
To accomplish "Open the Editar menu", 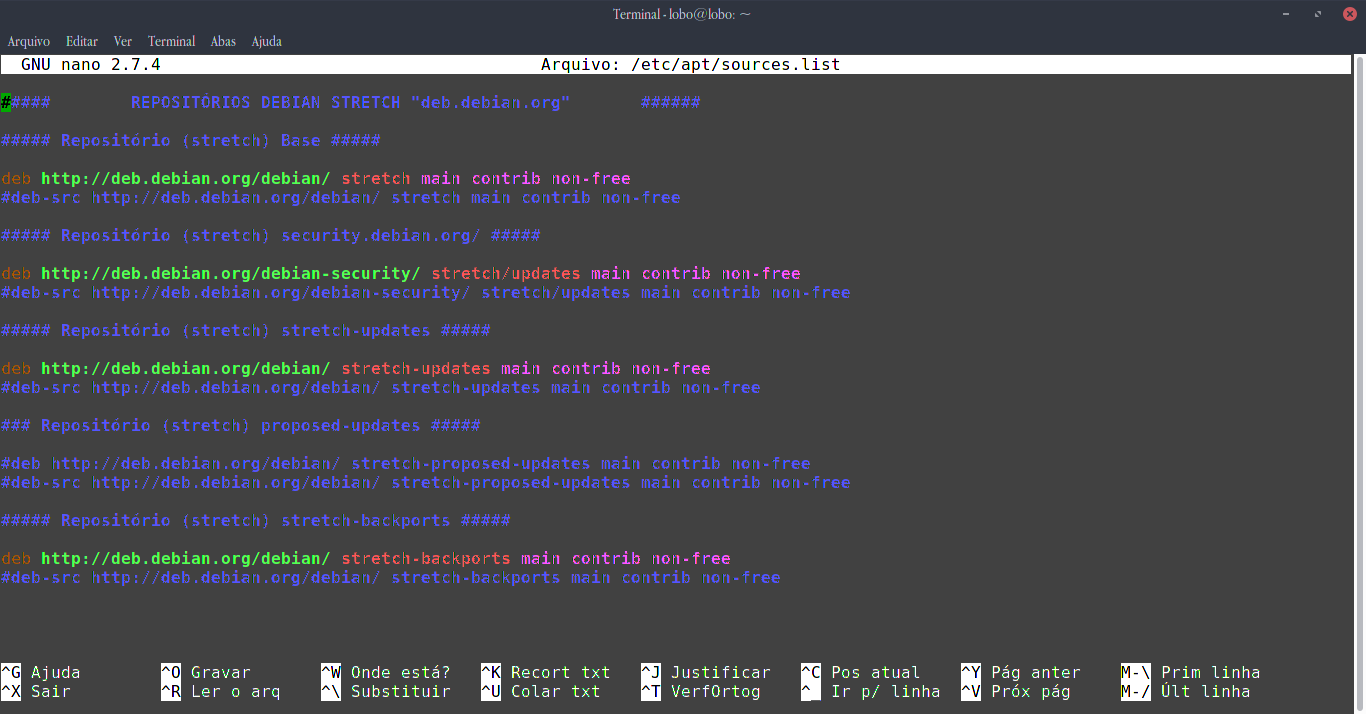I will point(81,41).
